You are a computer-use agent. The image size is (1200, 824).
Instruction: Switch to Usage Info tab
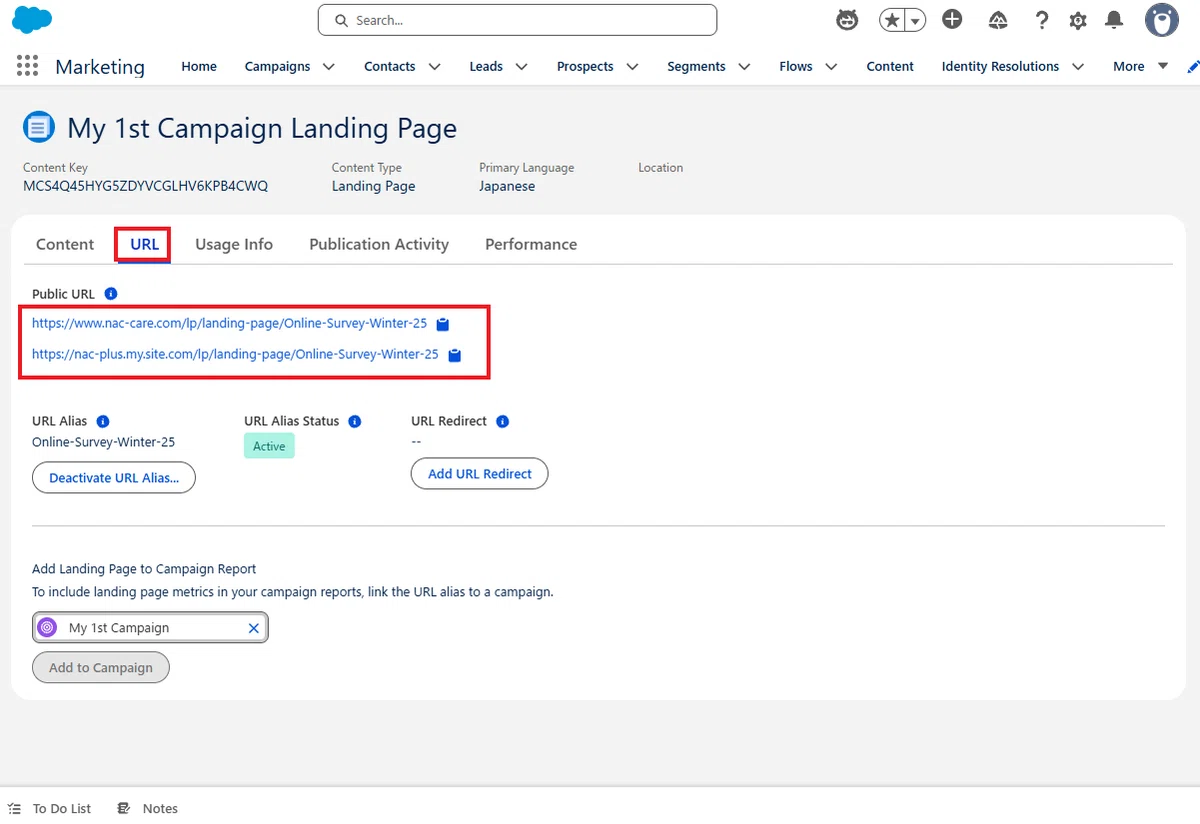[x=234, y=244]
